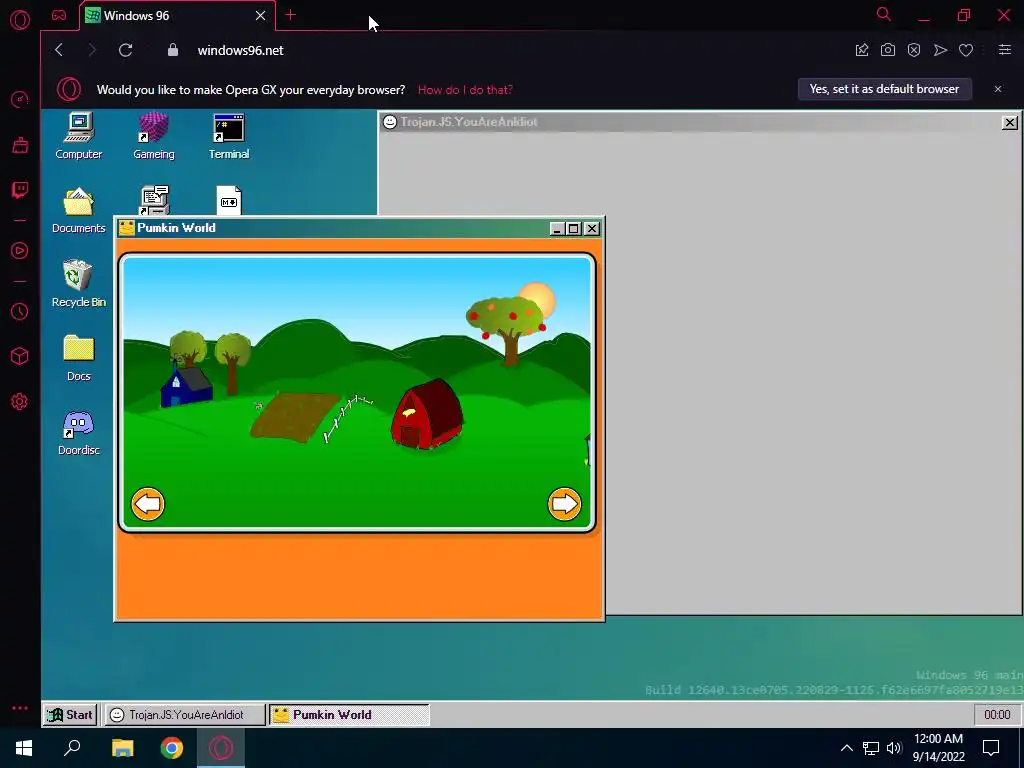Screen dimensions: 1024x768
Task: Open the Opera Flow send icon
Action: (940, 50)
